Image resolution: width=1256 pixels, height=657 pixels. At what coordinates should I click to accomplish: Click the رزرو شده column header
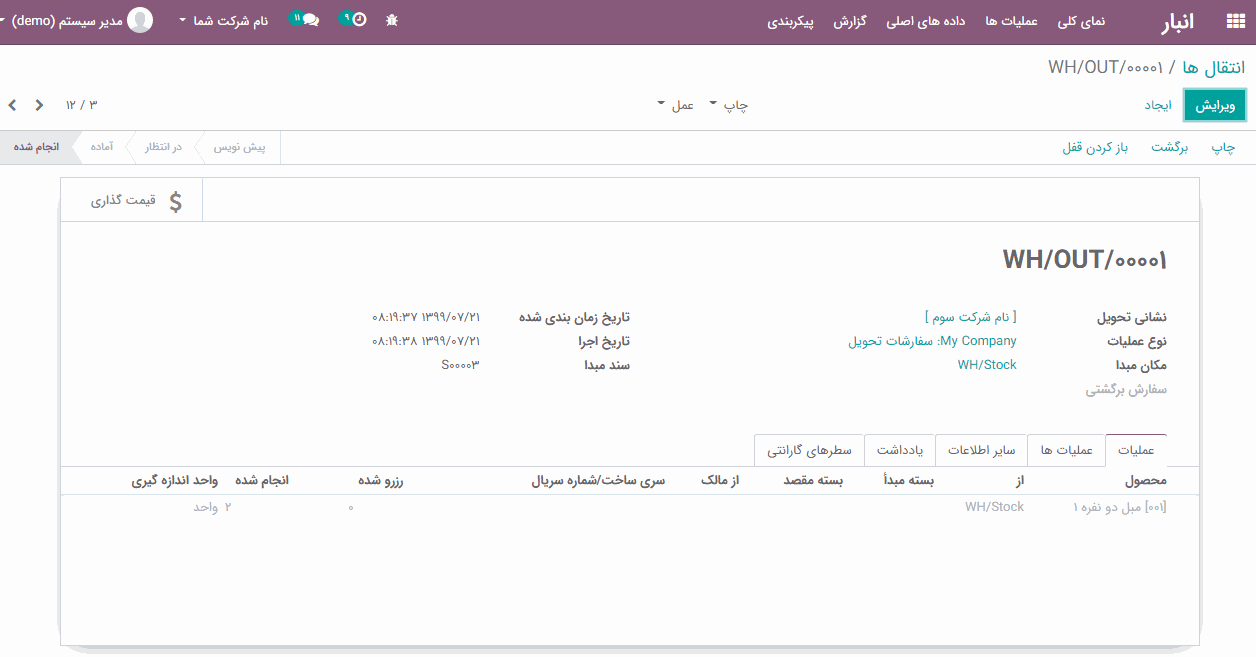pos(380,481)
